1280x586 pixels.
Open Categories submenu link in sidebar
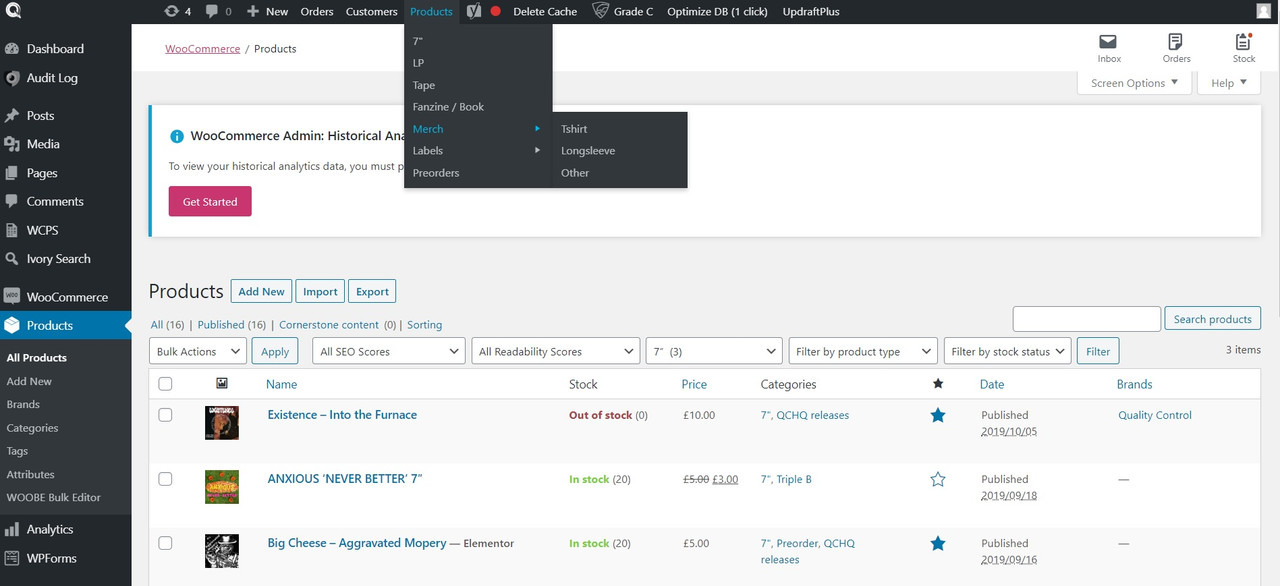point(33,428)
